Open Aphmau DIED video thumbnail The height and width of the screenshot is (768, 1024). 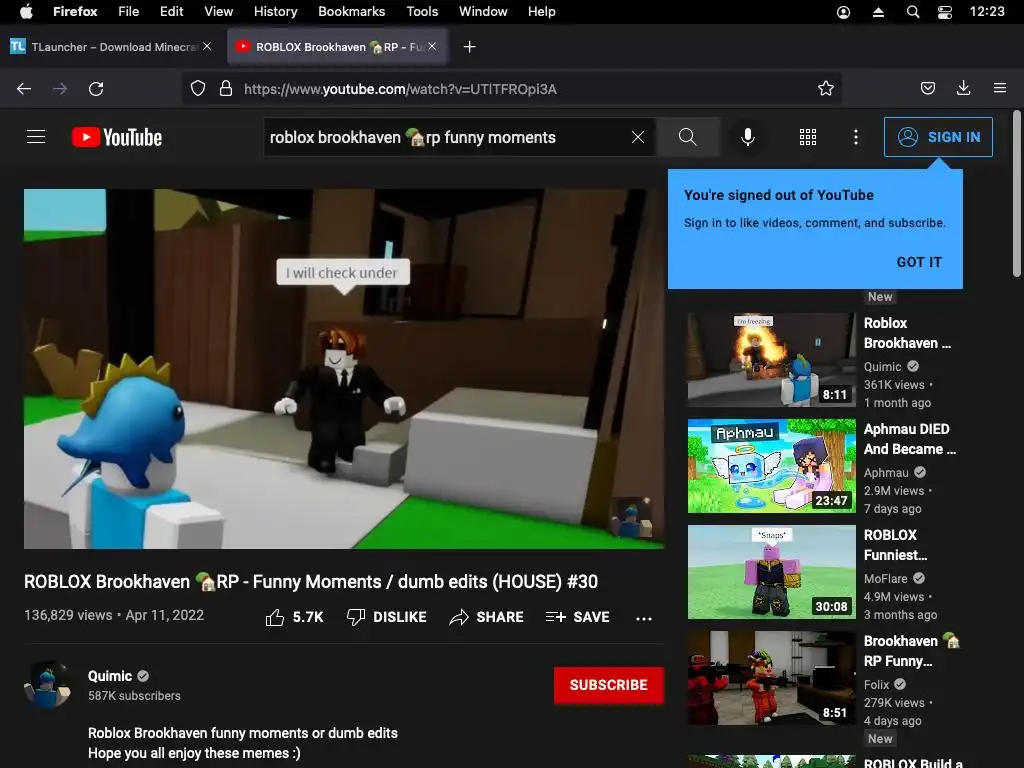click(x=771, y=466)
